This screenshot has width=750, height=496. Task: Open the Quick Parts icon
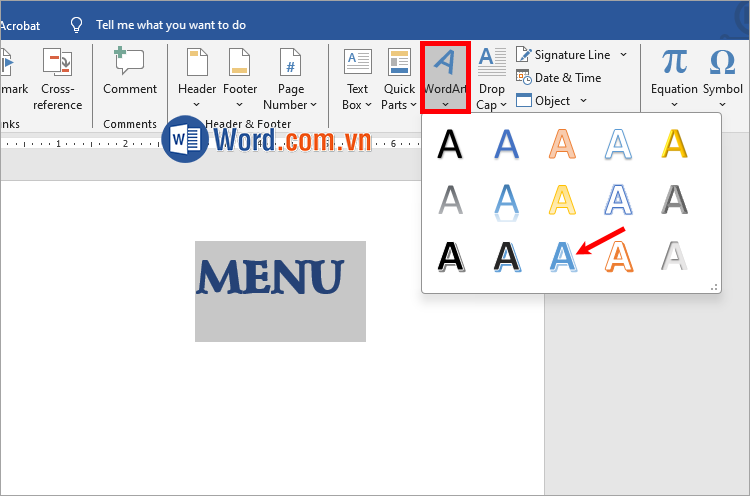coord(399,62)
